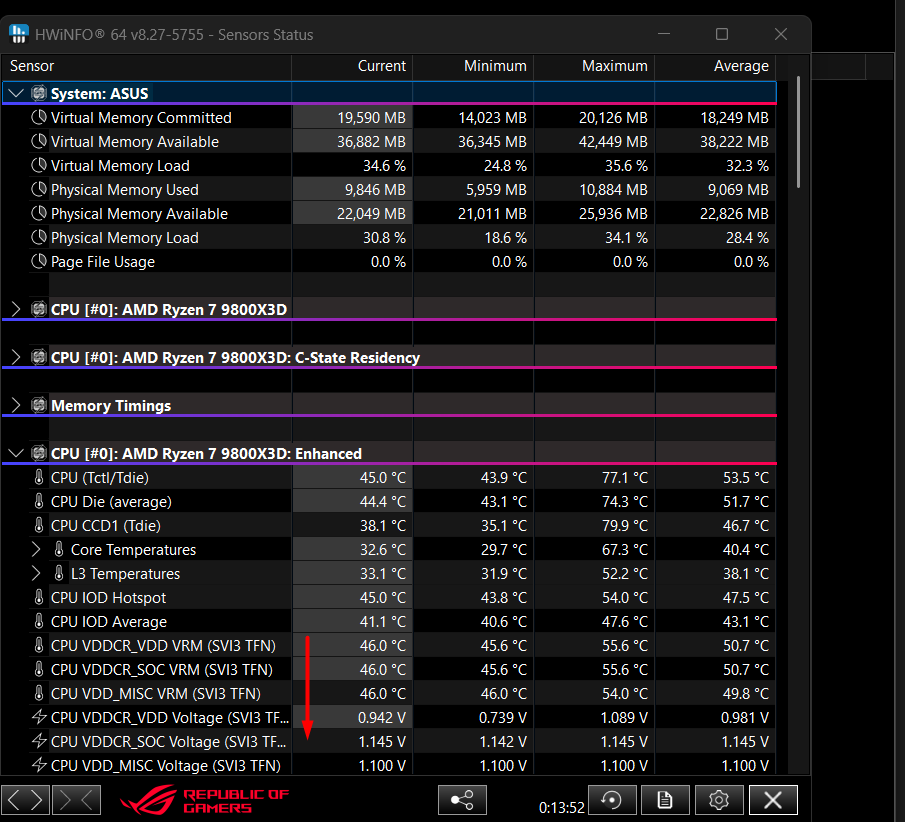The image size is (905, 822).
Task: Click the minimum value 5,959 MB
Action: coord(496,189)
